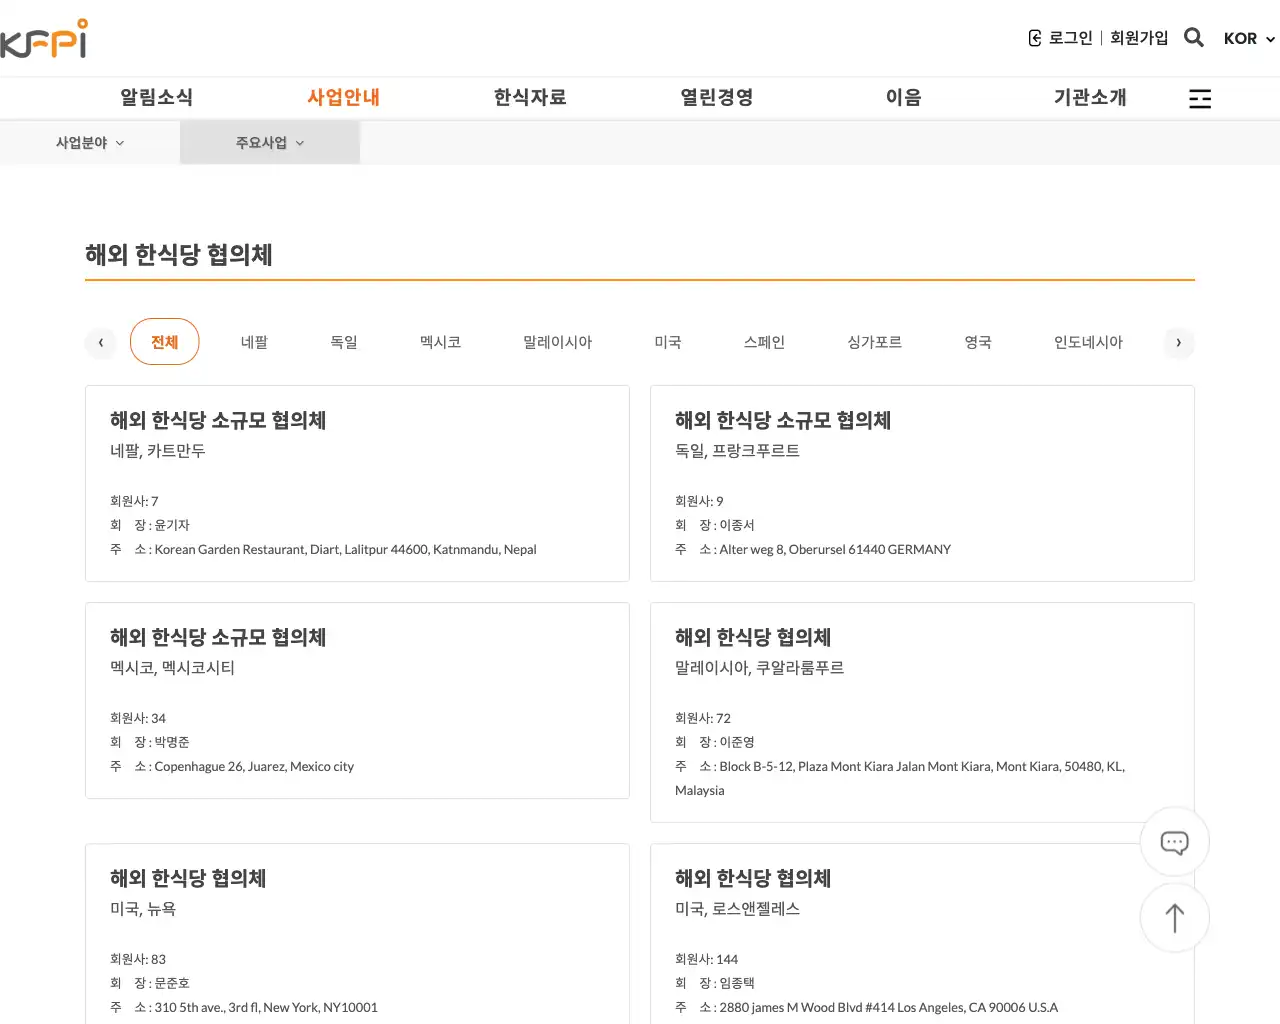Click the 로그인 login icon link
The image size is (1280, 1024).
point(1060,38)
